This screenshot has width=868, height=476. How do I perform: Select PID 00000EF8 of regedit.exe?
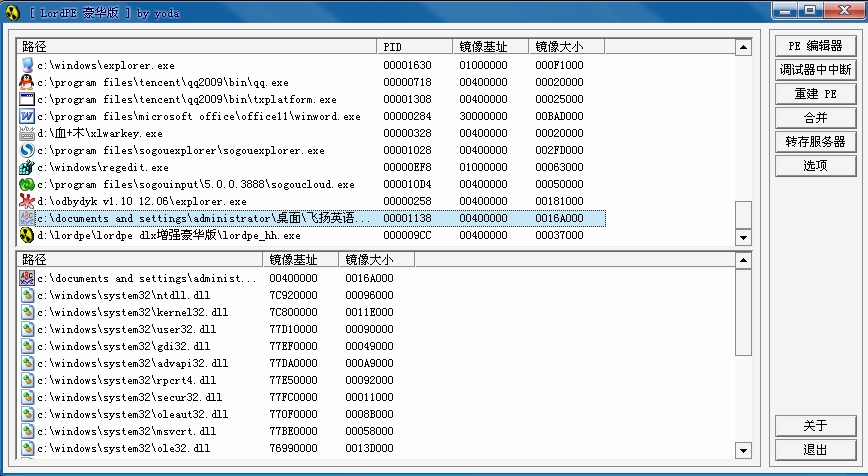tap(407, 167)
